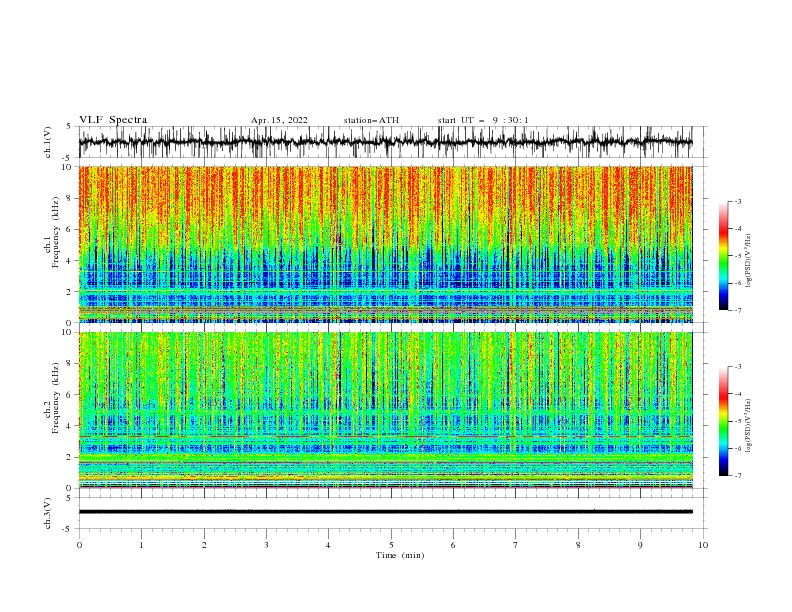Screen dimensions: 792x612
Task: Click the "Time (min)" axis label
Action: point(400,555)
